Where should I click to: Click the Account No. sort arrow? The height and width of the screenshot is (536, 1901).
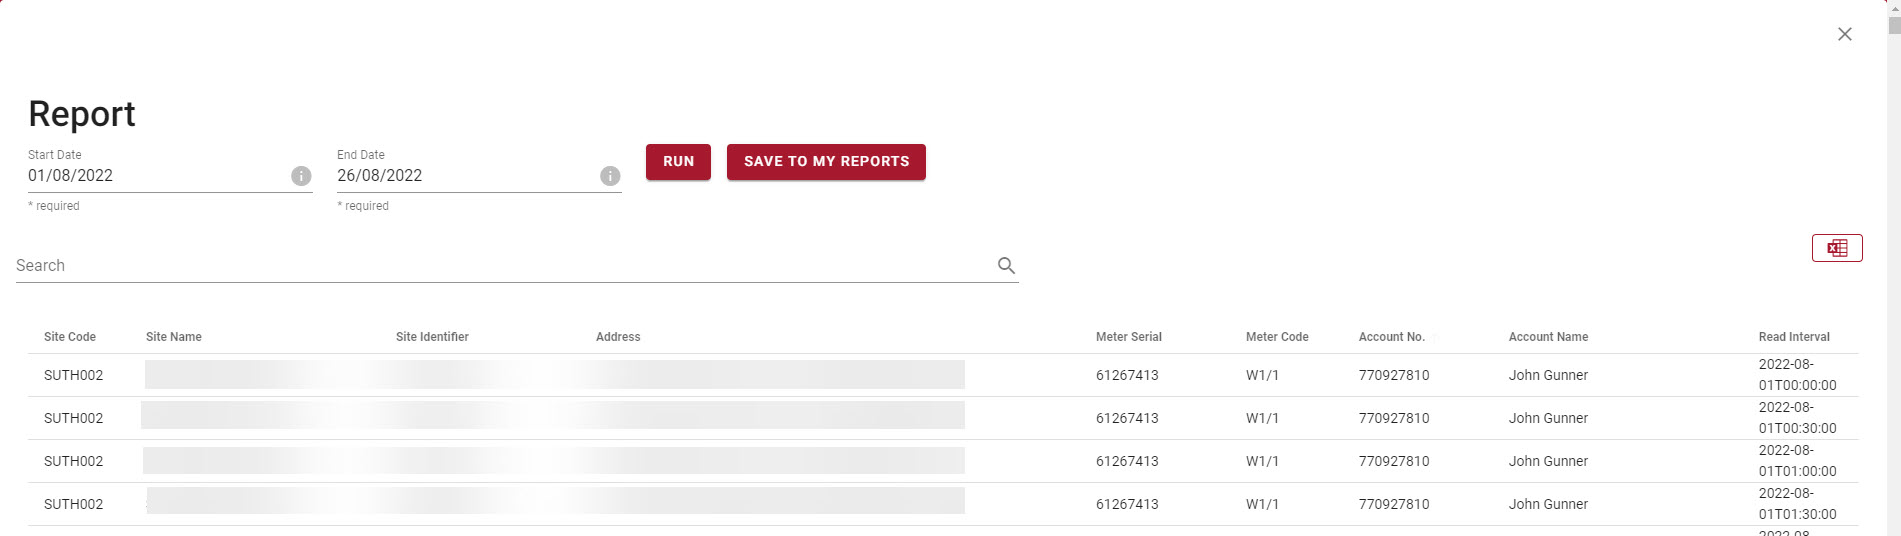[1436, 338]
